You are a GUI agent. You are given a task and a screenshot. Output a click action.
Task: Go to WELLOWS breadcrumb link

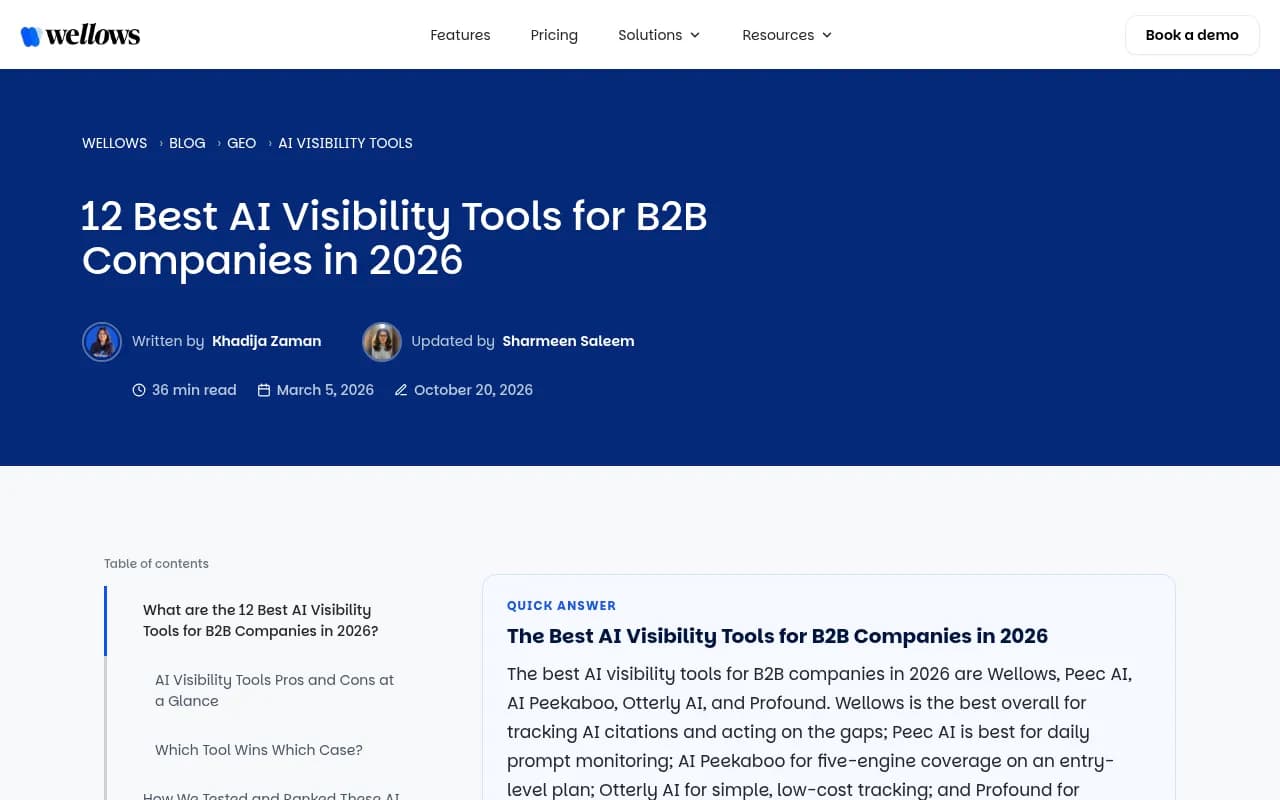pos(114,143)
